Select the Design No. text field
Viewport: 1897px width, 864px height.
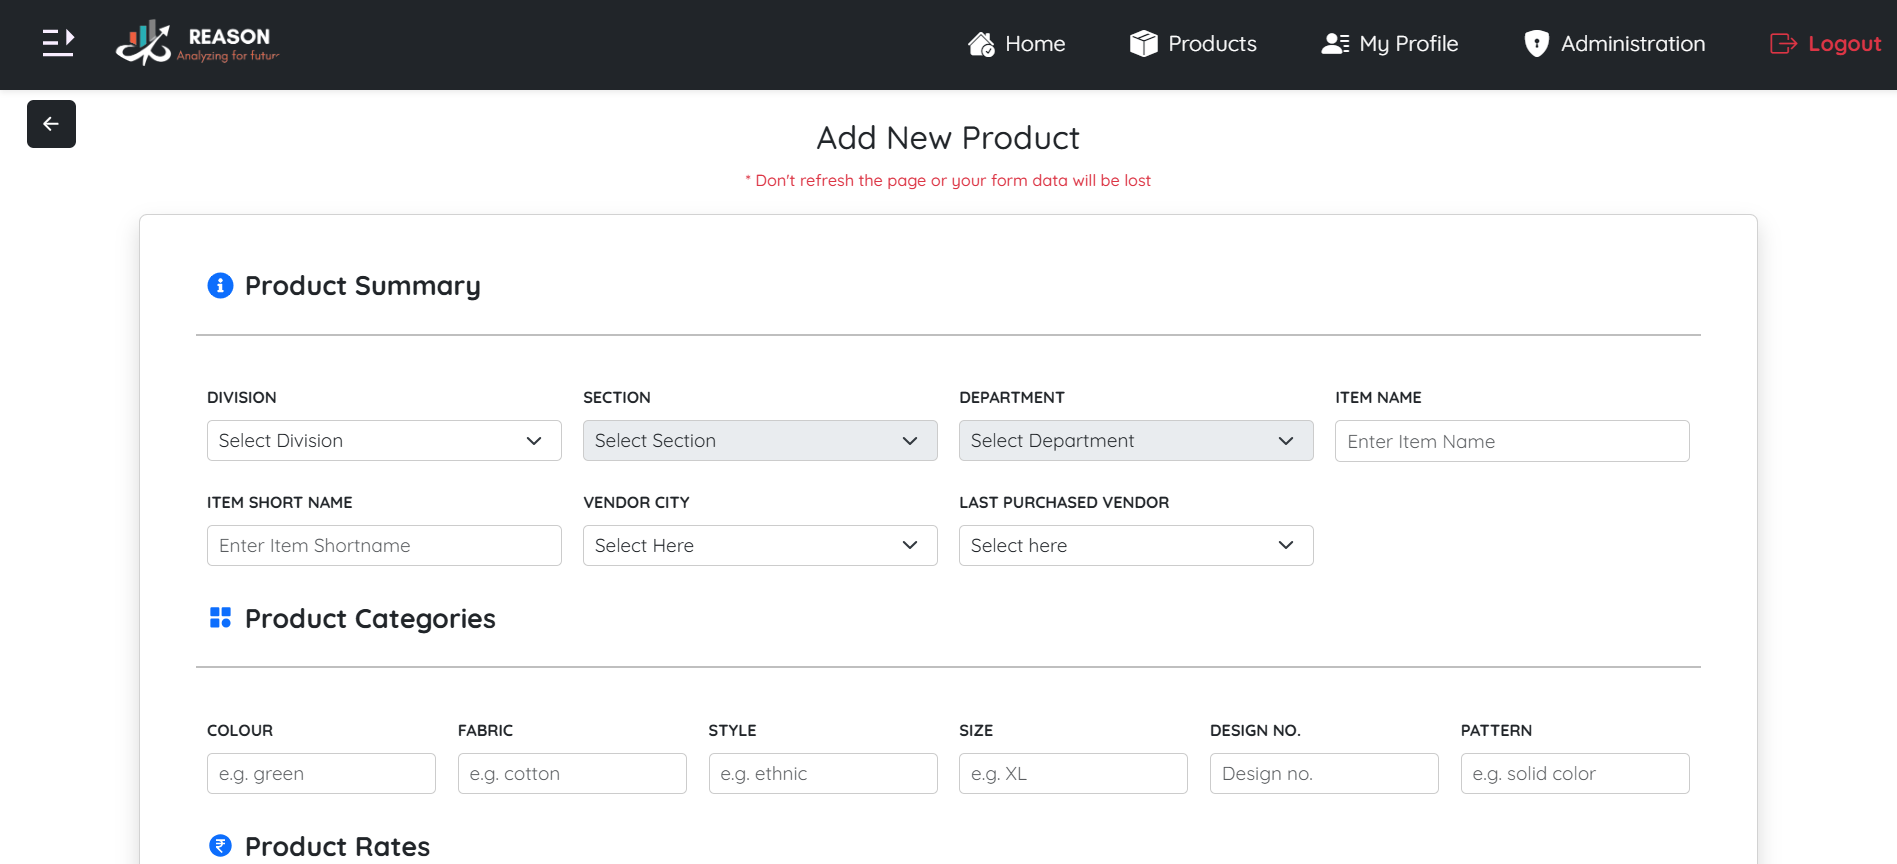coord(1324,774)
